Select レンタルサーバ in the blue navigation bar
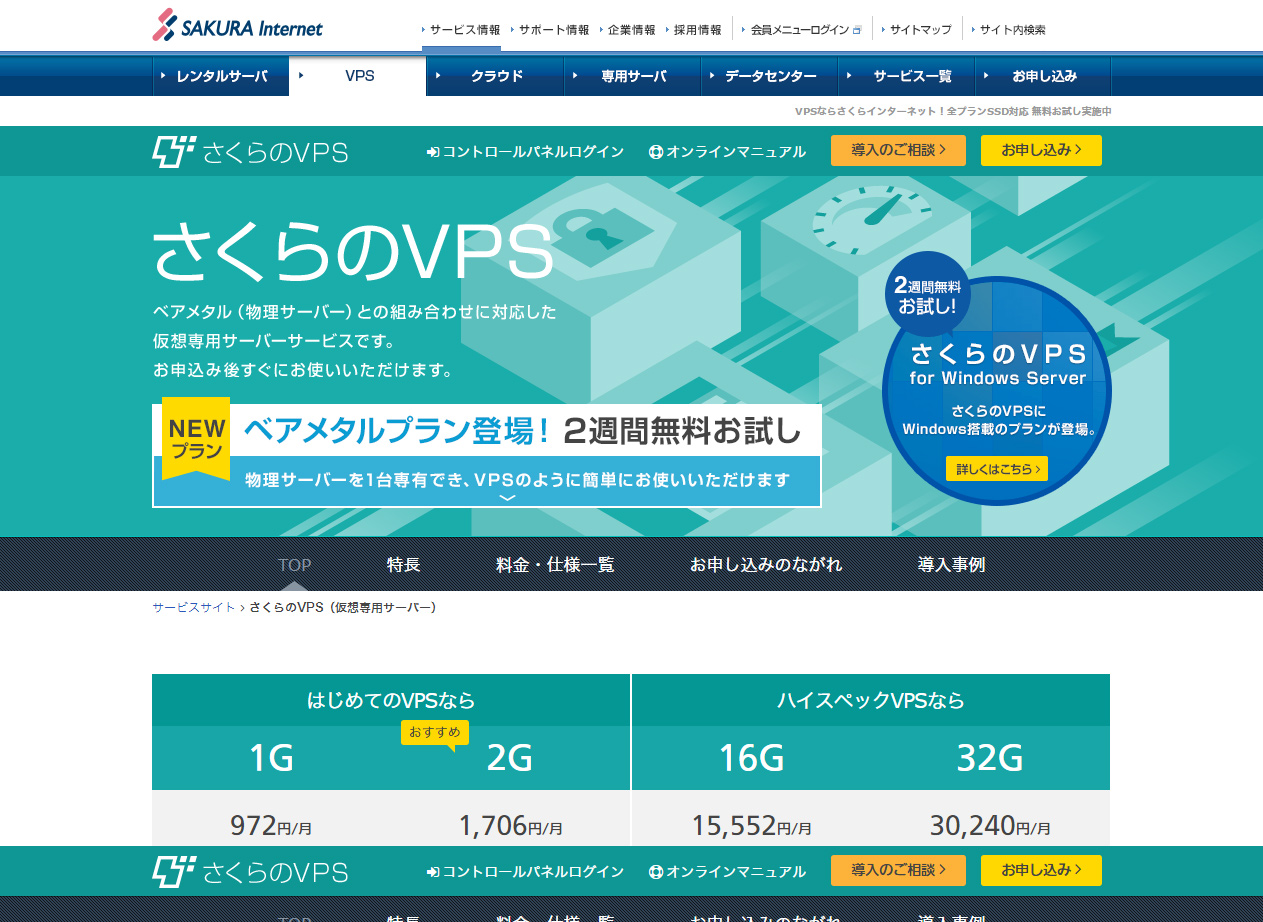Image resolution: width=1263 pixels, height=922 pixels. [221, 76]
